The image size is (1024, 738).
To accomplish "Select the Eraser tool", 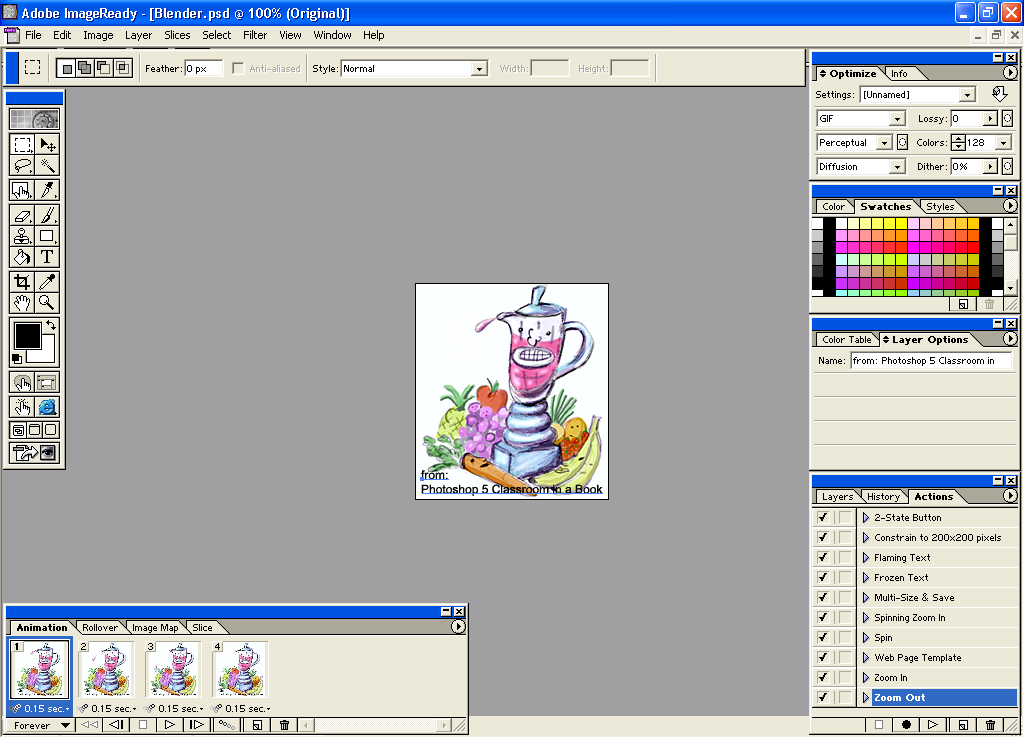I will point(22,215).
